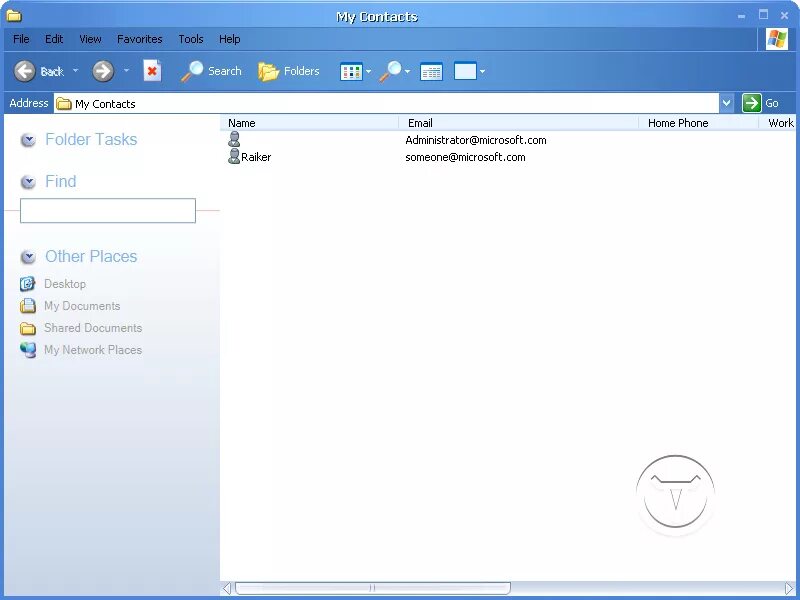Select Administrator@microsoft.com email cell
Screen dimensions: 800x600
point(476,140)
